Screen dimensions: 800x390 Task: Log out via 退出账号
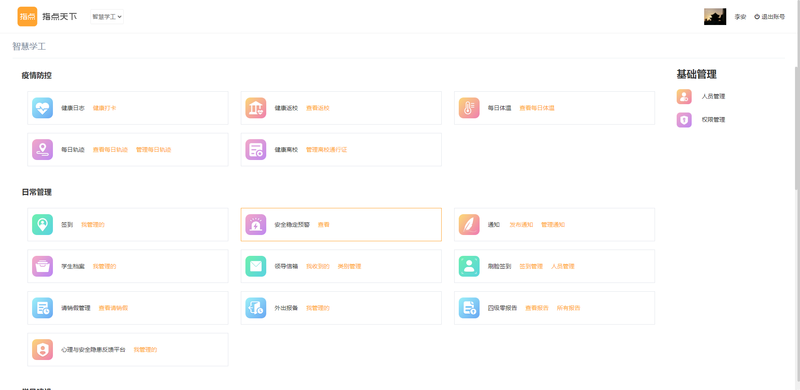tap(769, 17)
